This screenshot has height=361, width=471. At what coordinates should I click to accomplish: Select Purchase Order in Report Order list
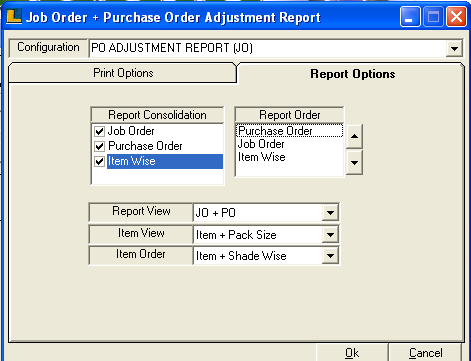289,131
